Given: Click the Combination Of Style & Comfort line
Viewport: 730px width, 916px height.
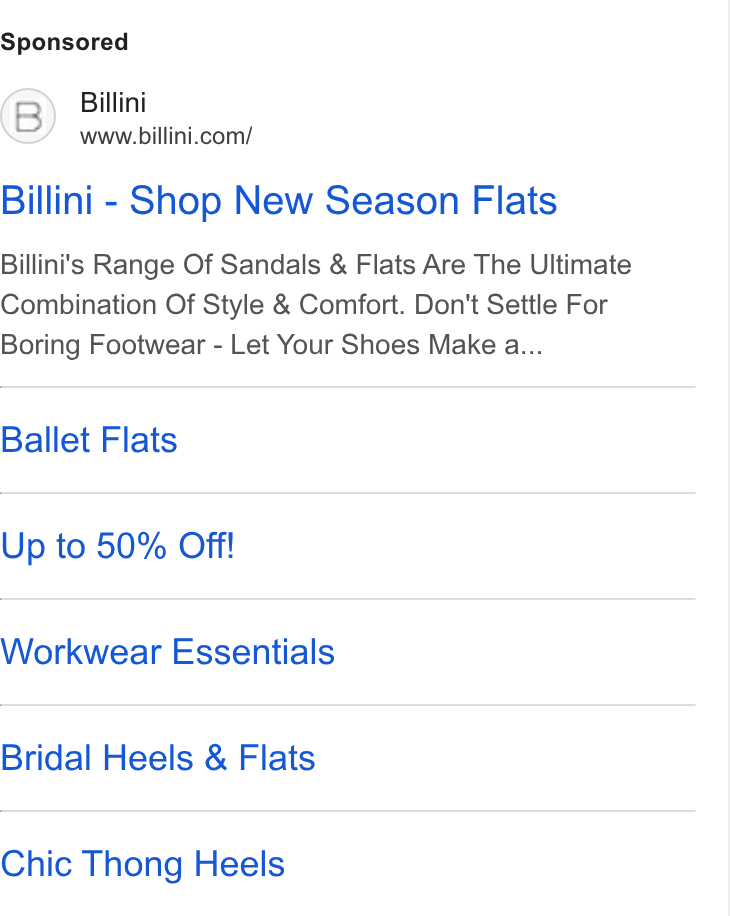Looking at the screenshot, I should tap(304, 305).
